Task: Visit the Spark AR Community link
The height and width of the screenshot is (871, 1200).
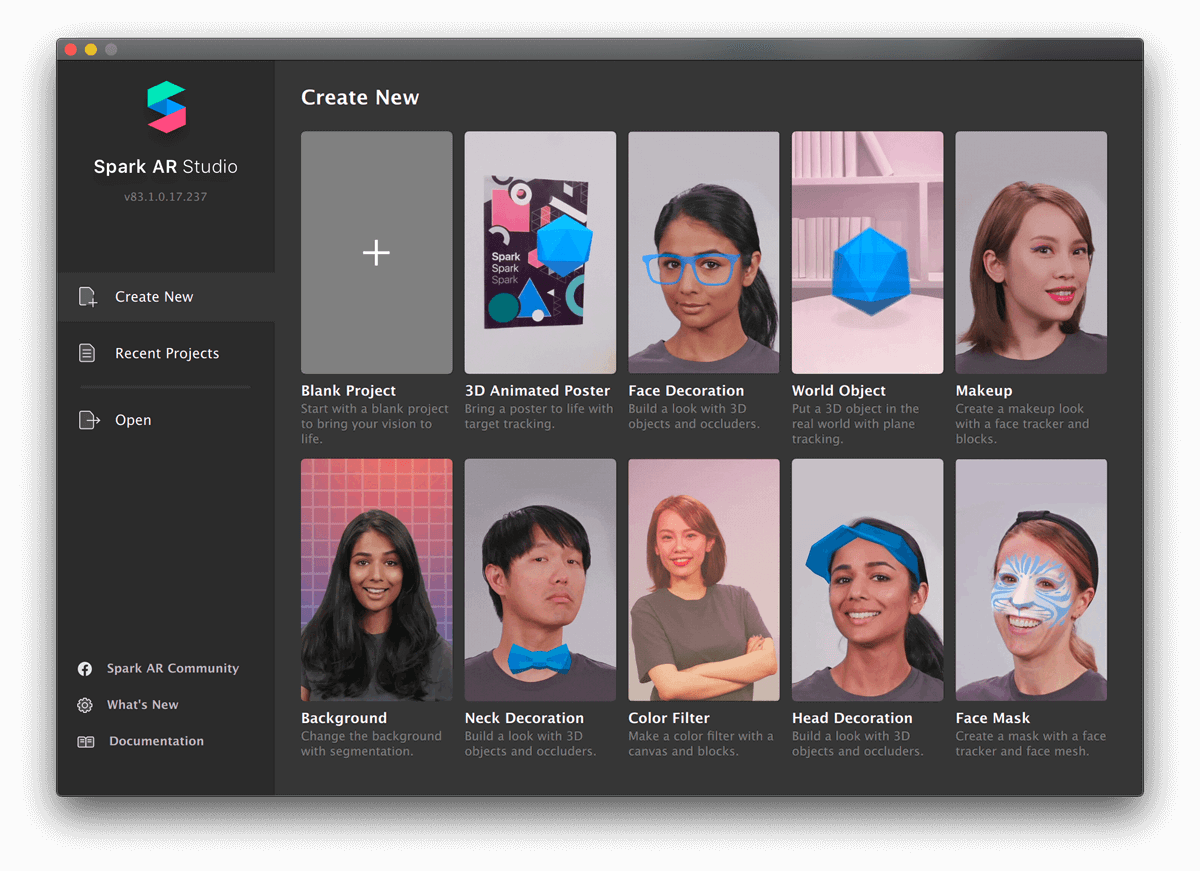Action: click(x=173, y=669)
